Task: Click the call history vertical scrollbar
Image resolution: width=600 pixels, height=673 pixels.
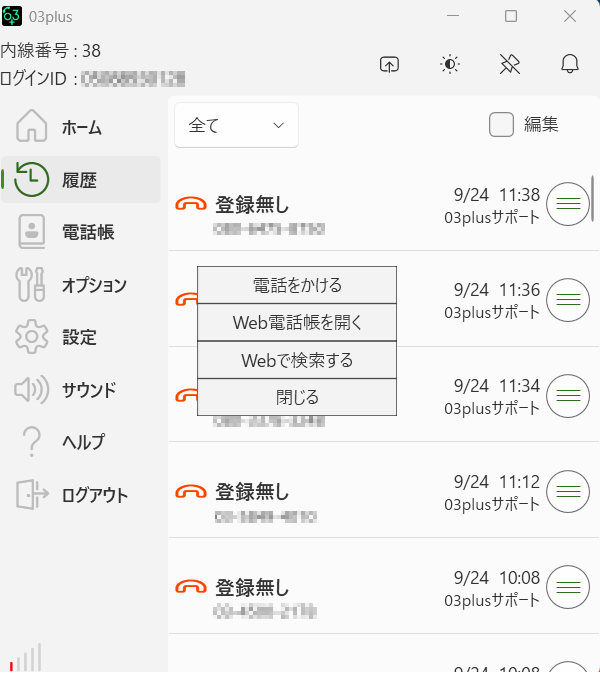Action: [x=593, y=196]
